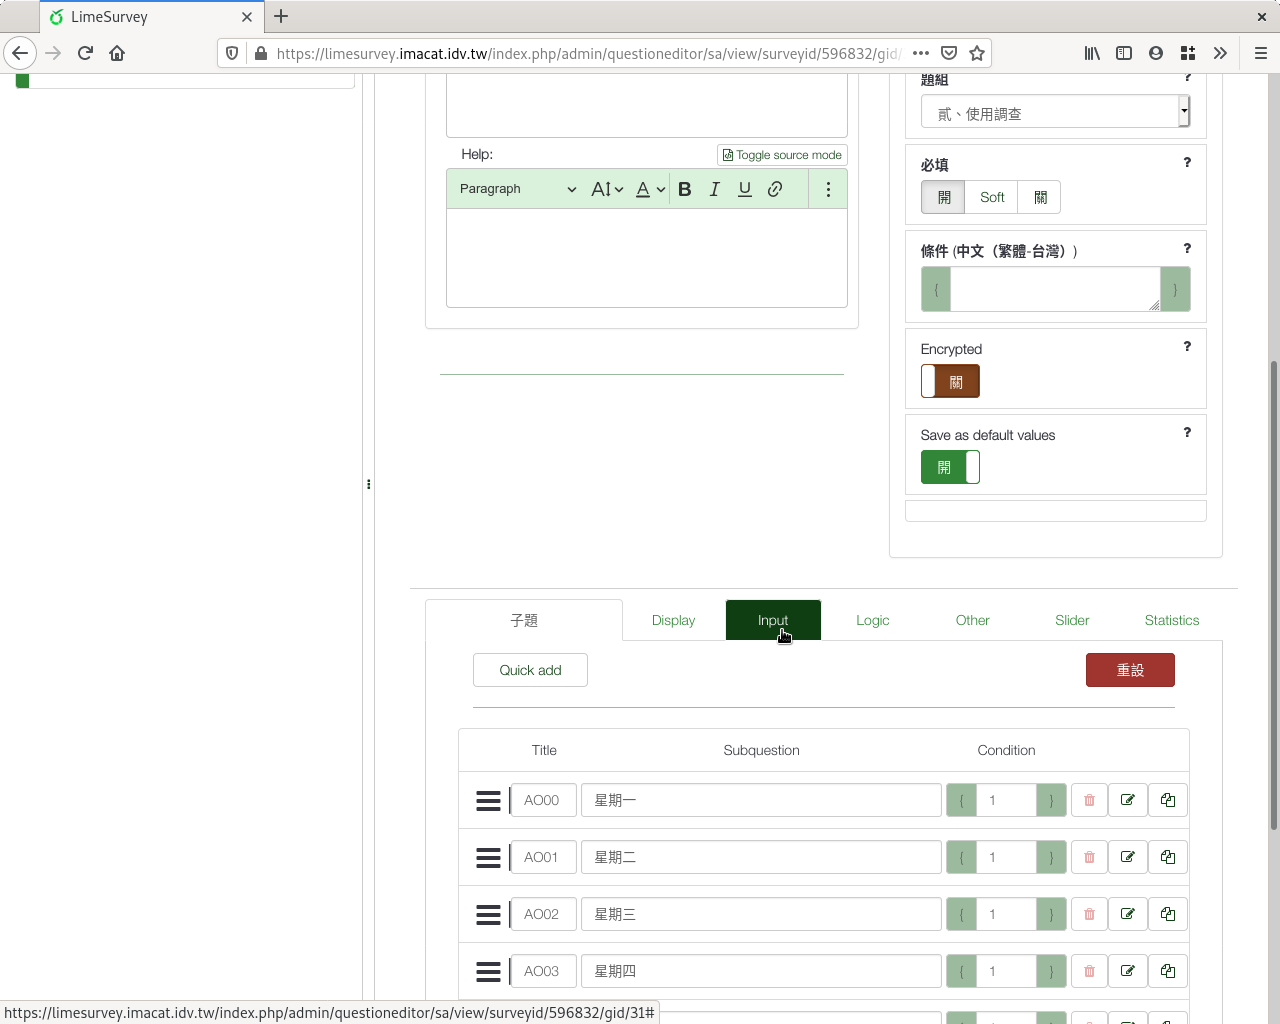This screenshot has width=1280, height=1024.
Task: Focus the 條件 condition text field
Action: pyautogui.click(x=1055, y=289)
